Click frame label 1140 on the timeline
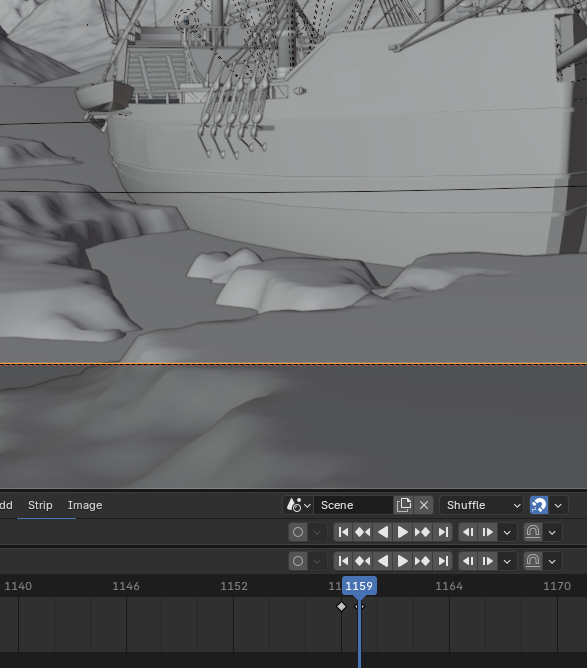587x668 pixels. coord(18,586)
